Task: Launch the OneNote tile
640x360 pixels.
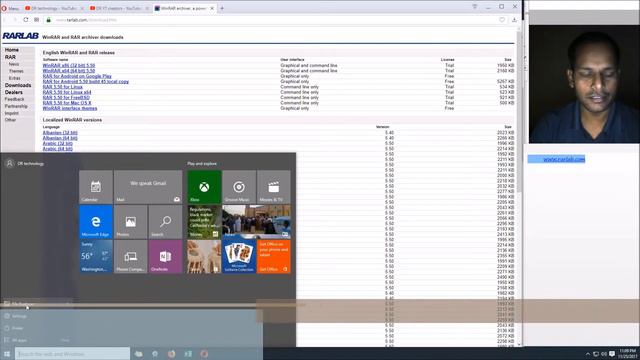Action: point(165,256)
